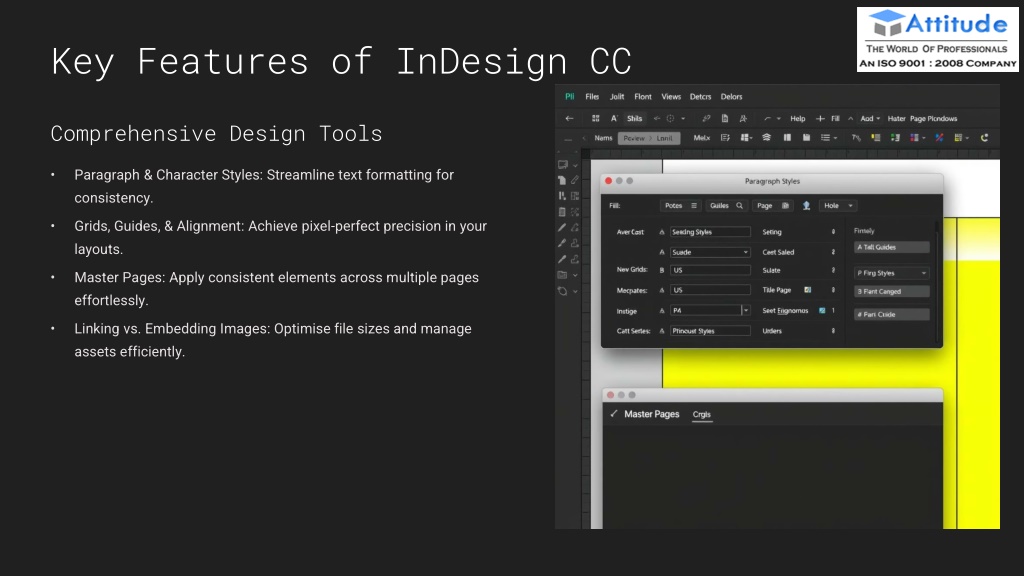
Task: Click the # Fan Cuide button
Action: click(891, 315)
